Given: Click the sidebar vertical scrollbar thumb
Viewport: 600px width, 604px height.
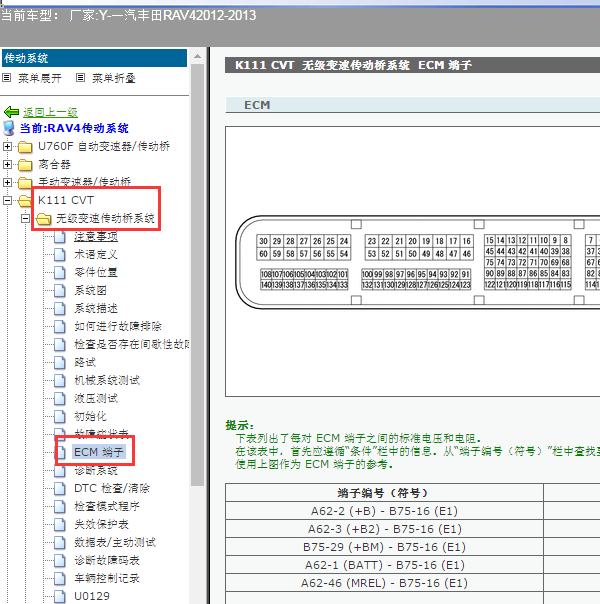Looking at the screenshot, I should [x=198, y=275].
